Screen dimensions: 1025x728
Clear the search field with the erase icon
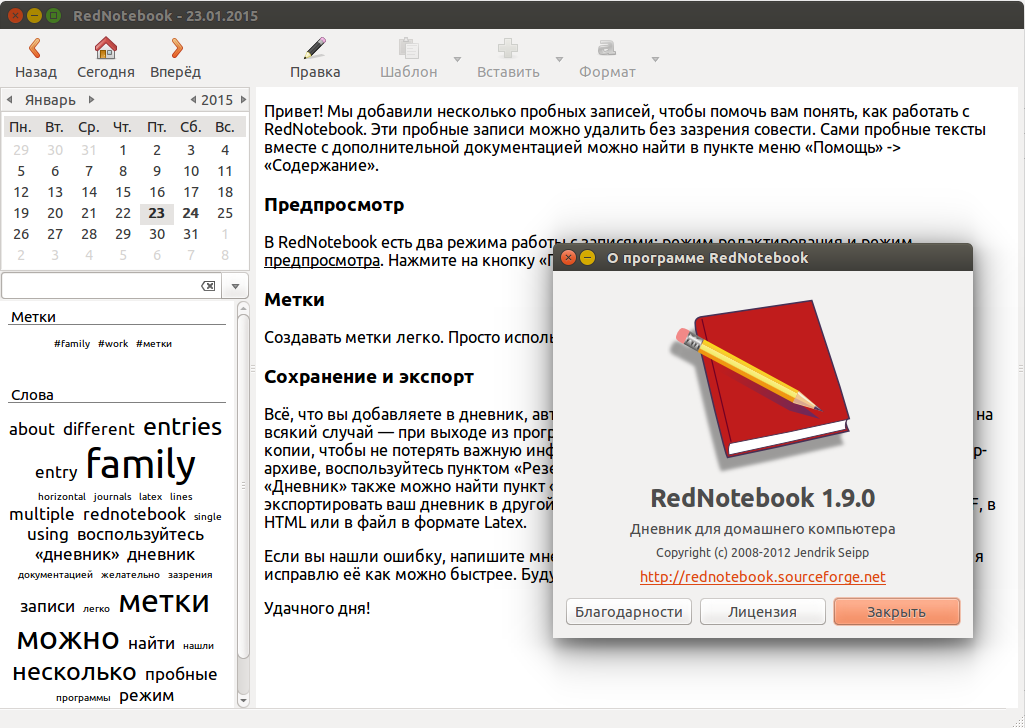(208, 286)
